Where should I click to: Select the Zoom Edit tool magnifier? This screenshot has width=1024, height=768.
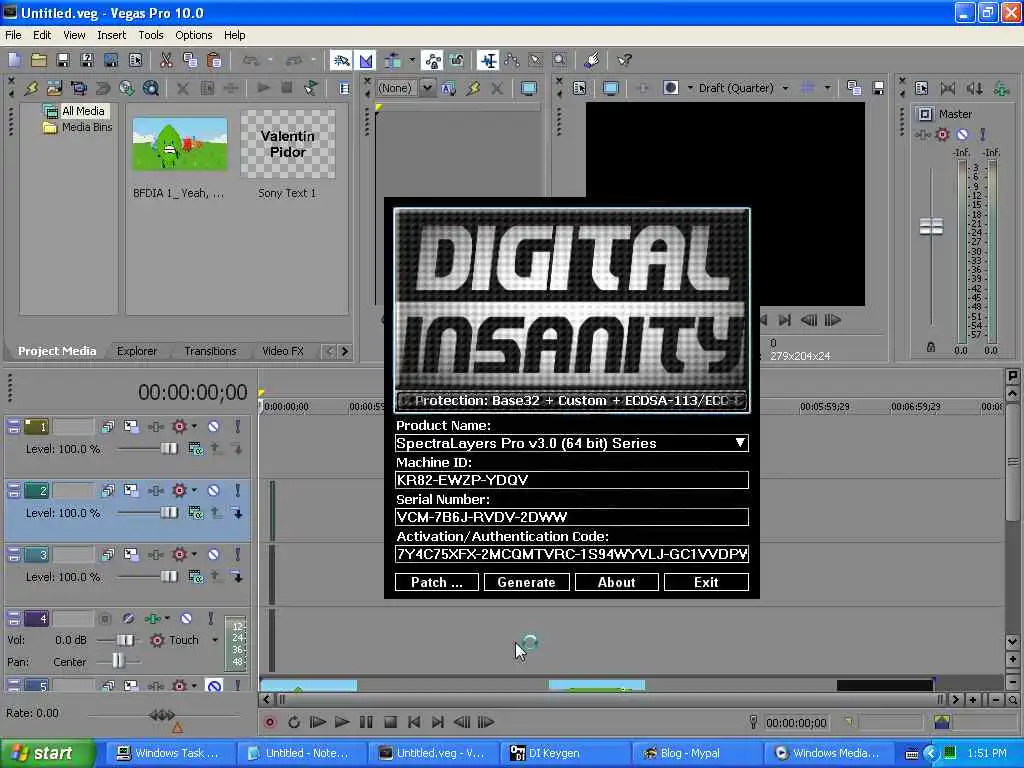pyautogui.click(x=560, y=60)
